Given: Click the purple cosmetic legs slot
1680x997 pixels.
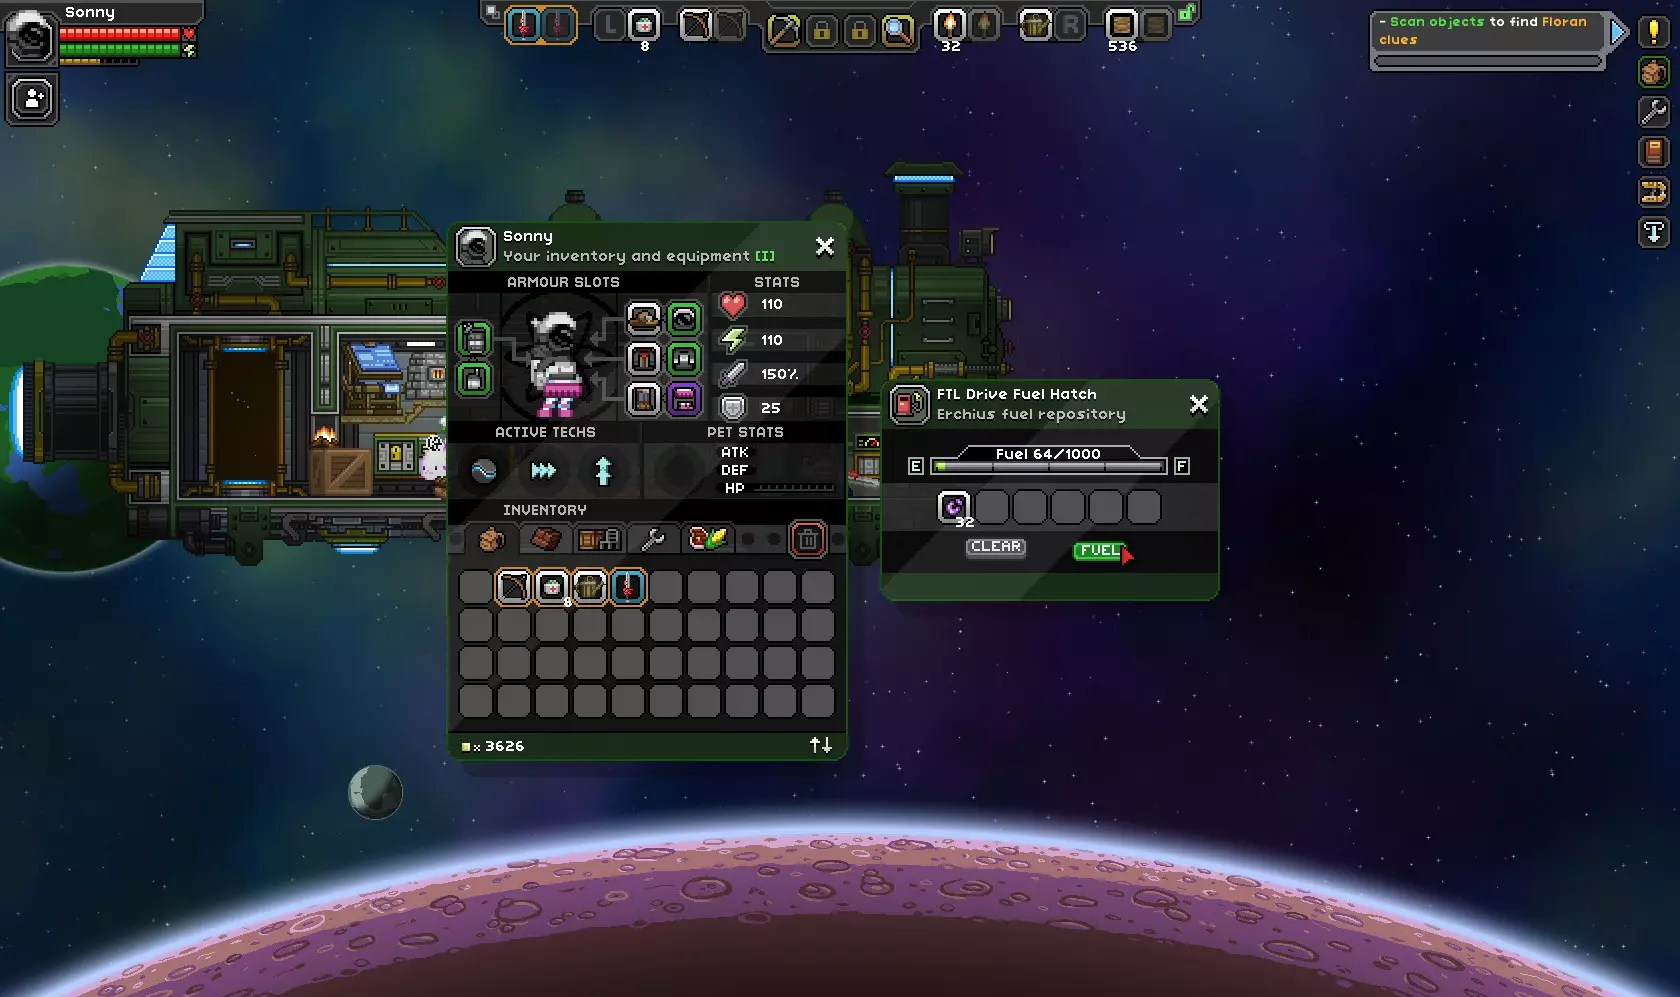Looking at the screenshot, I should (684, 400).
